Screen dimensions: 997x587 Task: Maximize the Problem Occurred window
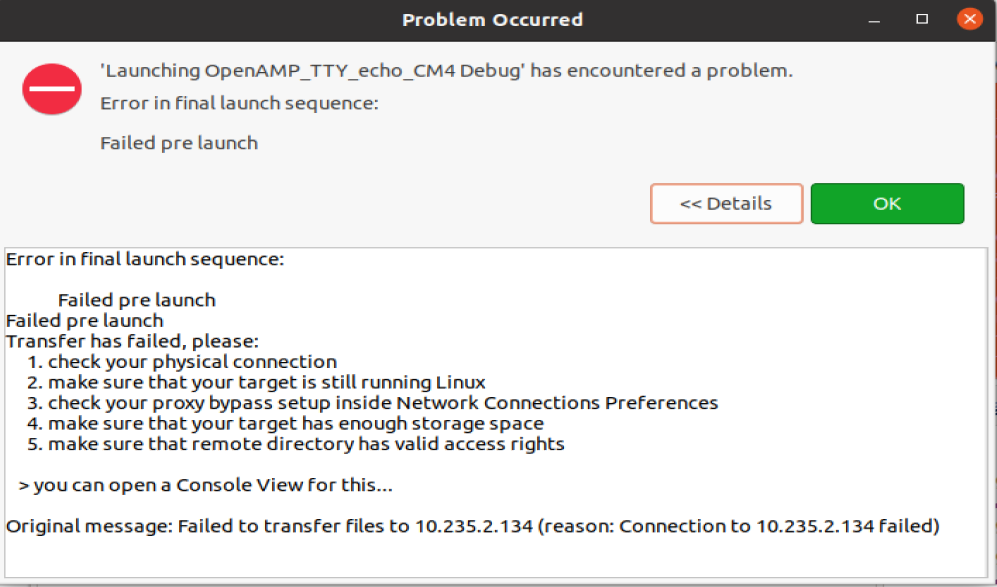click(922, 19)
